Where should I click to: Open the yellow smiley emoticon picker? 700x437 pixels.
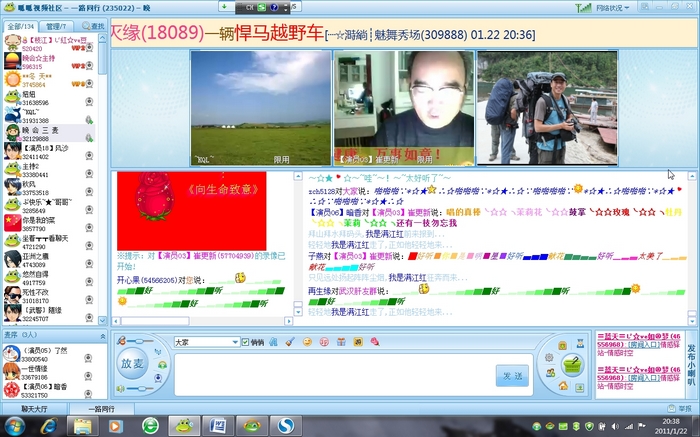(x=307, y=342)
